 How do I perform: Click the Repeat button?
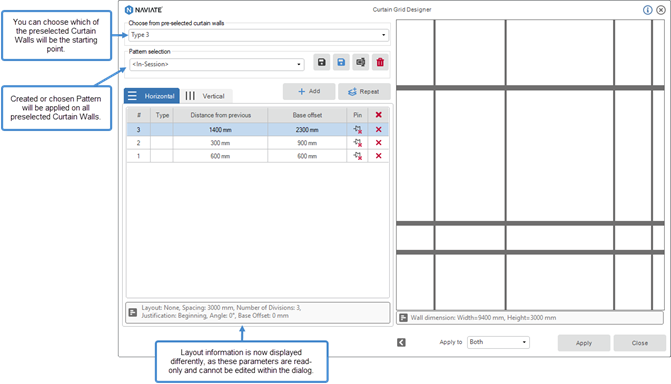(364, 91)
